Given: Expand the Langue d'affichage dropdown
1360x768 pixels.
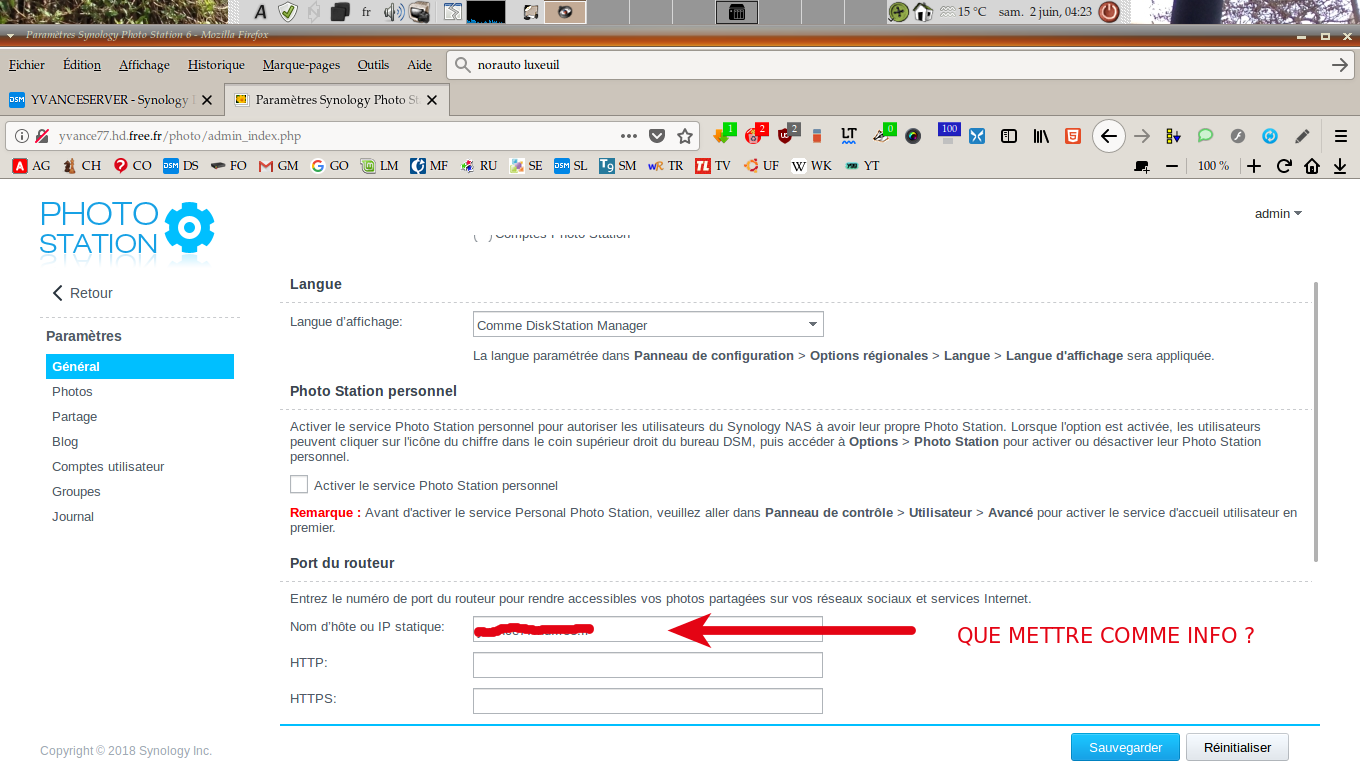Looking at the screenshot, I should [x=648, y=324].
